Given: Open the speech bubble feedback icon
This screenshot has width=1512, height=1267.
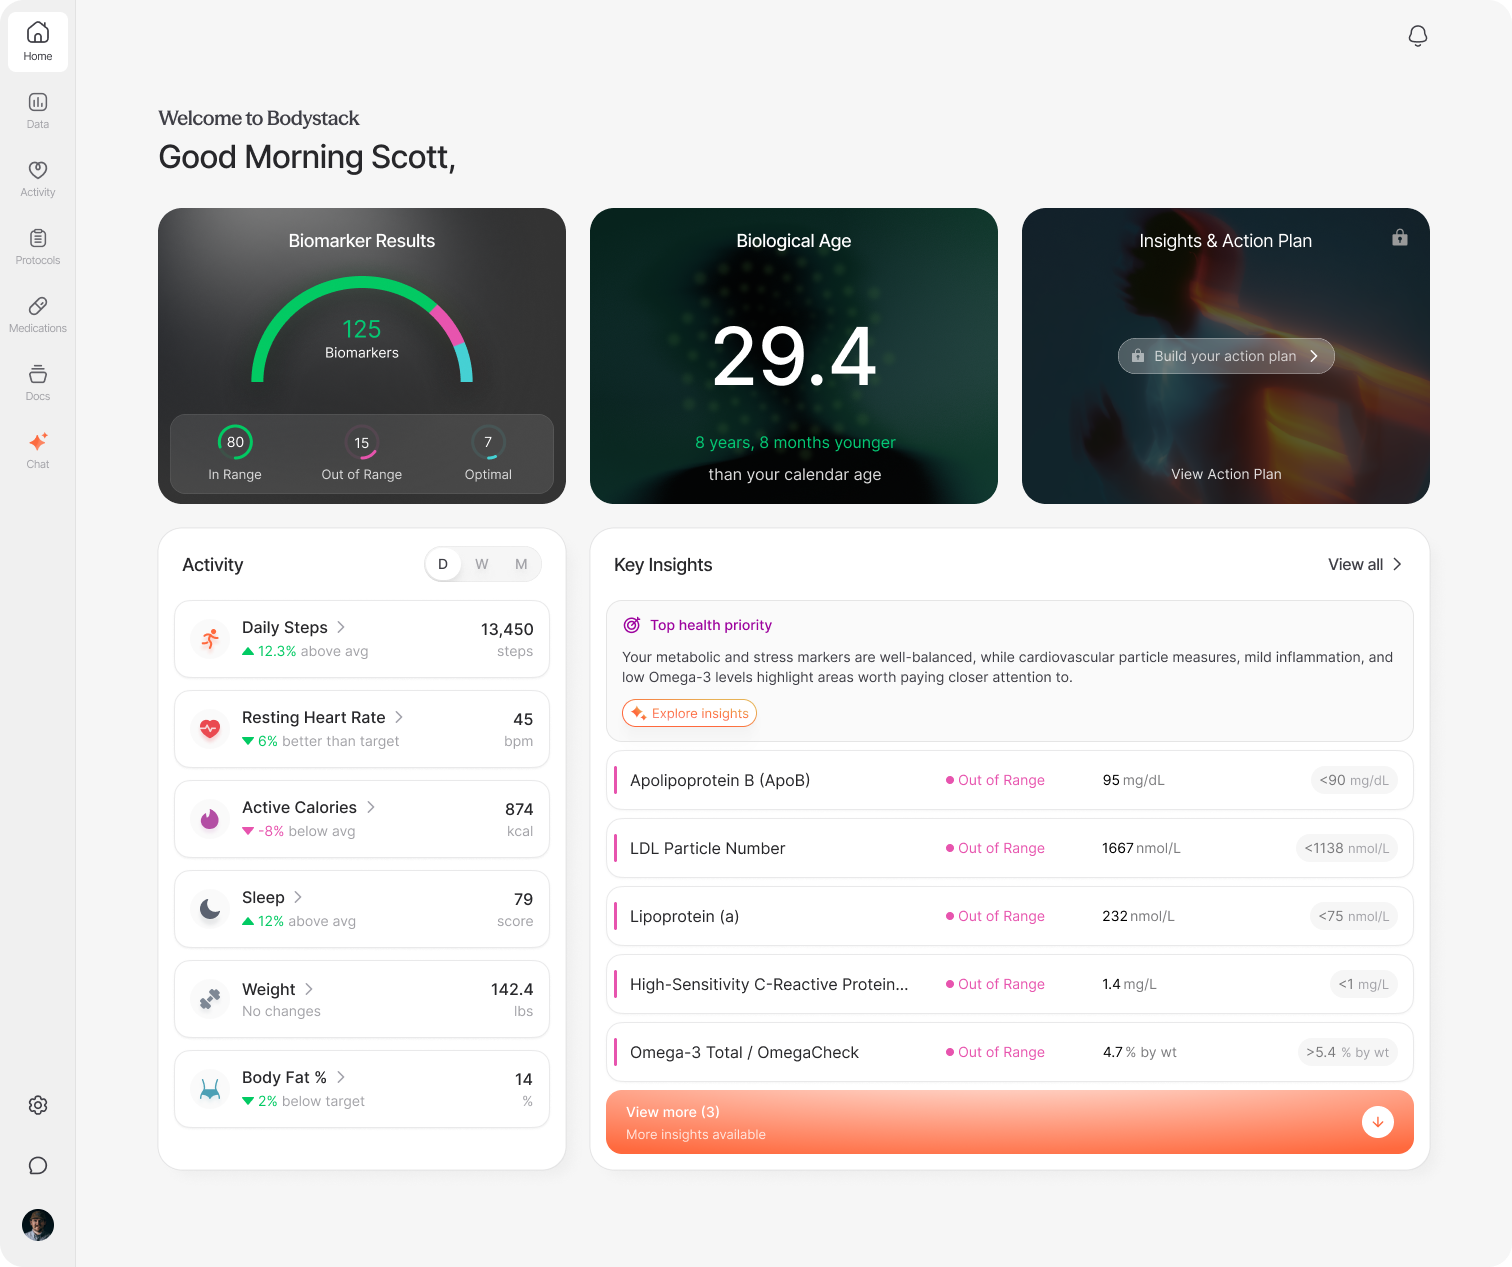Looking at the screenshot, I should click(x=38, y=1165).
